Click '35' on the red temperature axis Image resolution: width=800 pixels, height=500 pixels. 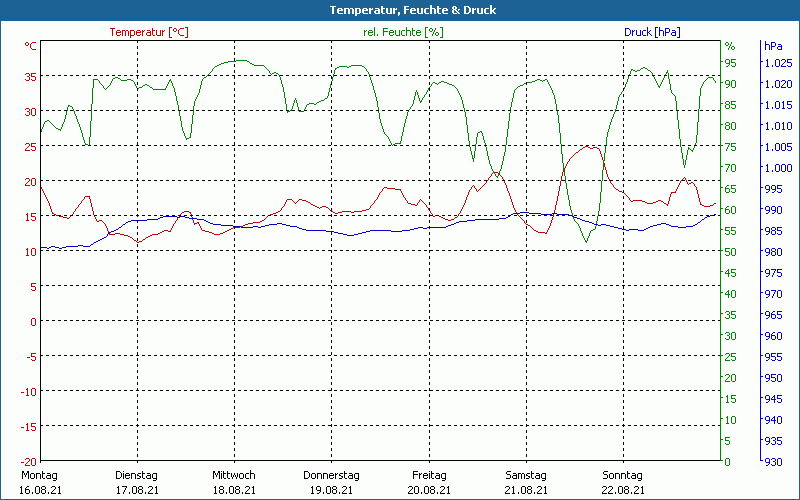[31, 77]
